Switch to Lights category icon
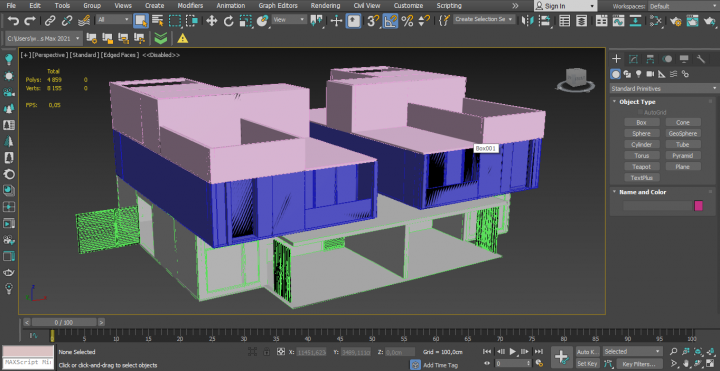The height and width of the screenshot is (371, 720). [x=638, y=74]
